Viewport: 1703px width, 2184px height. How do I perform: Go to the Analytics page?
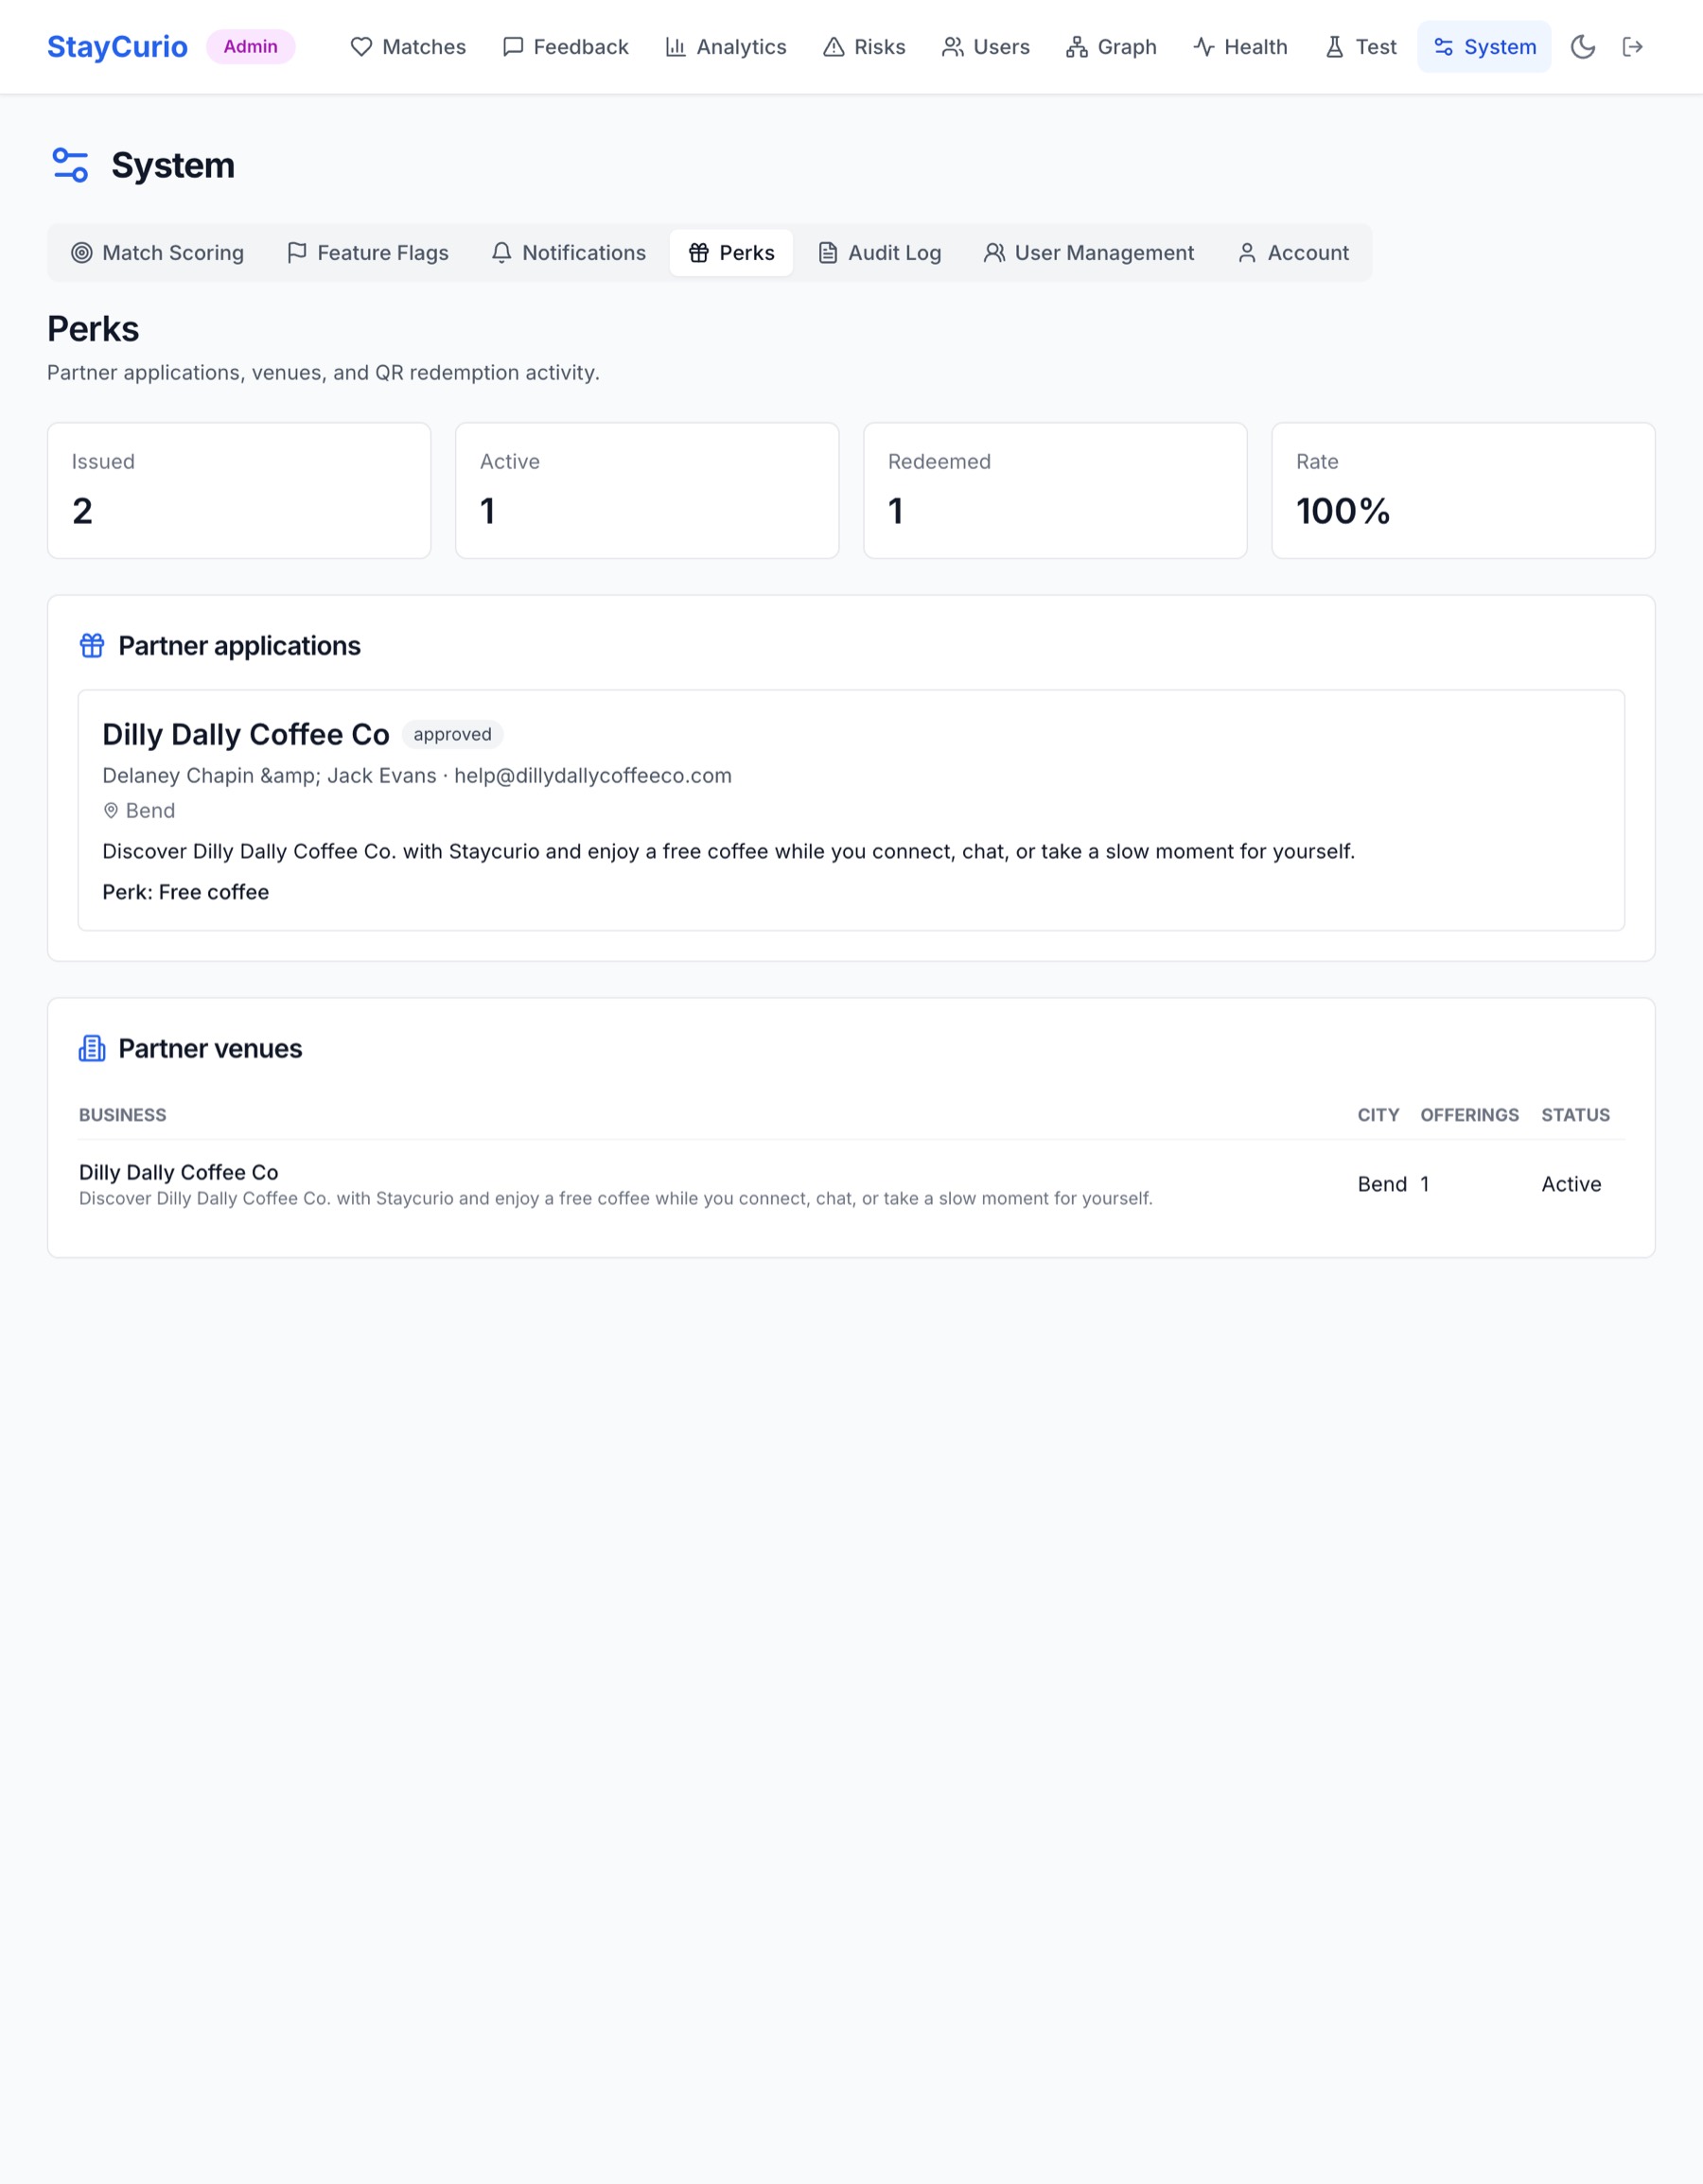pos(726,47)
